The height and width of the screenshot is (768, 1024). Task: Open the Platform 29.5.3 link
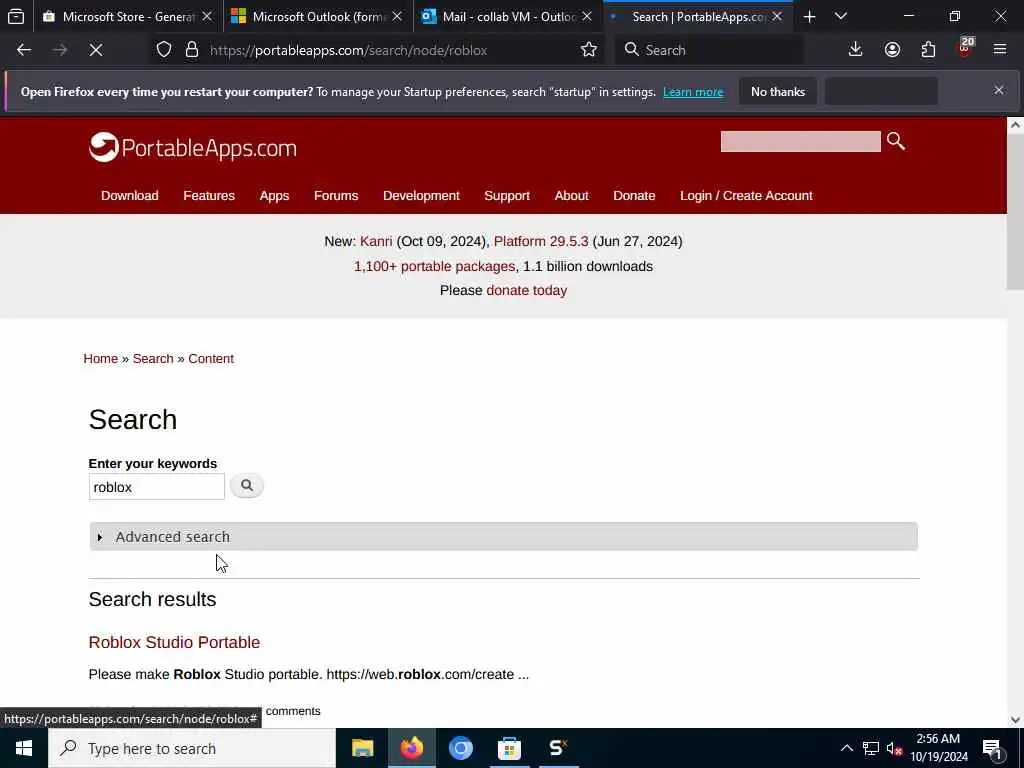click(541, 242)
